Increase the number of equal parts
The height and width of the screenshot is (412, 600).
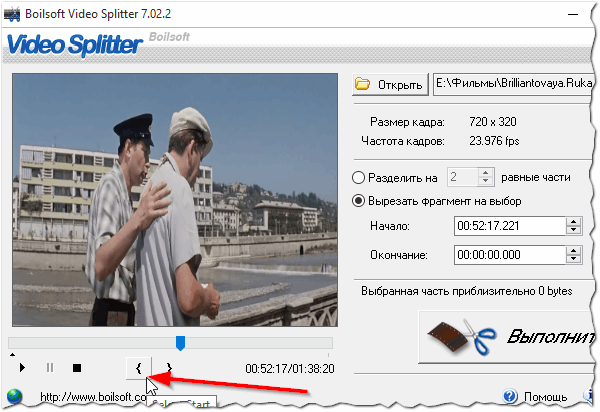(x=486, y=173)
